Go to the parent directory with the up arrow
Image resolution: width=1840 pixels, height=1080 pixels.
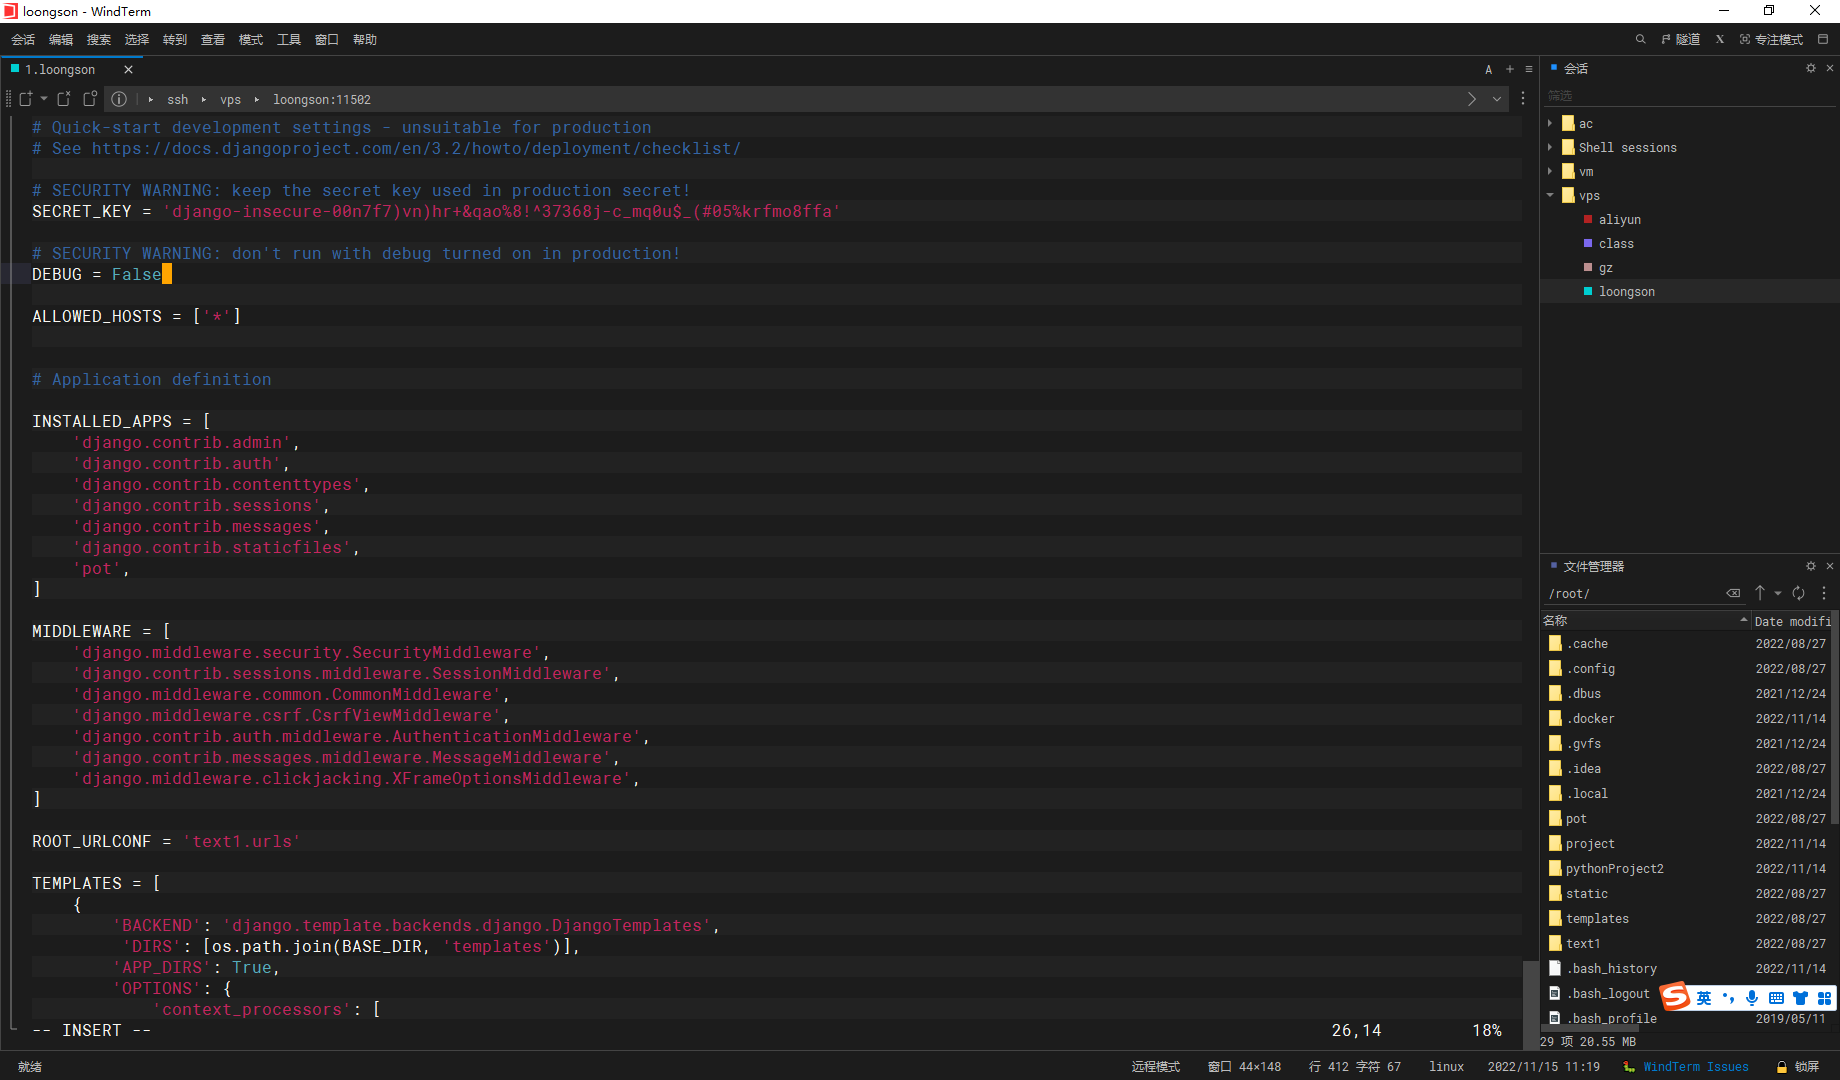[x=1760, y=593]
